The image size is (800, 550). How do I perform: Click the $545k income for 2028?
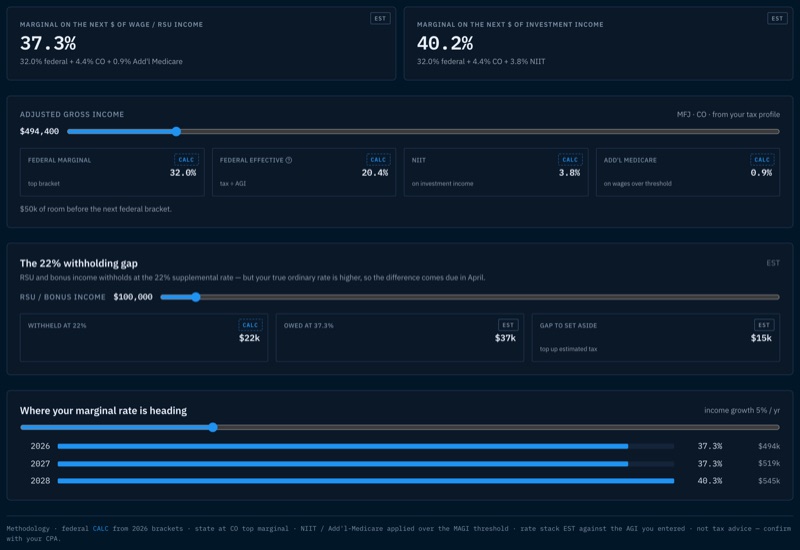tap(769, 481)
